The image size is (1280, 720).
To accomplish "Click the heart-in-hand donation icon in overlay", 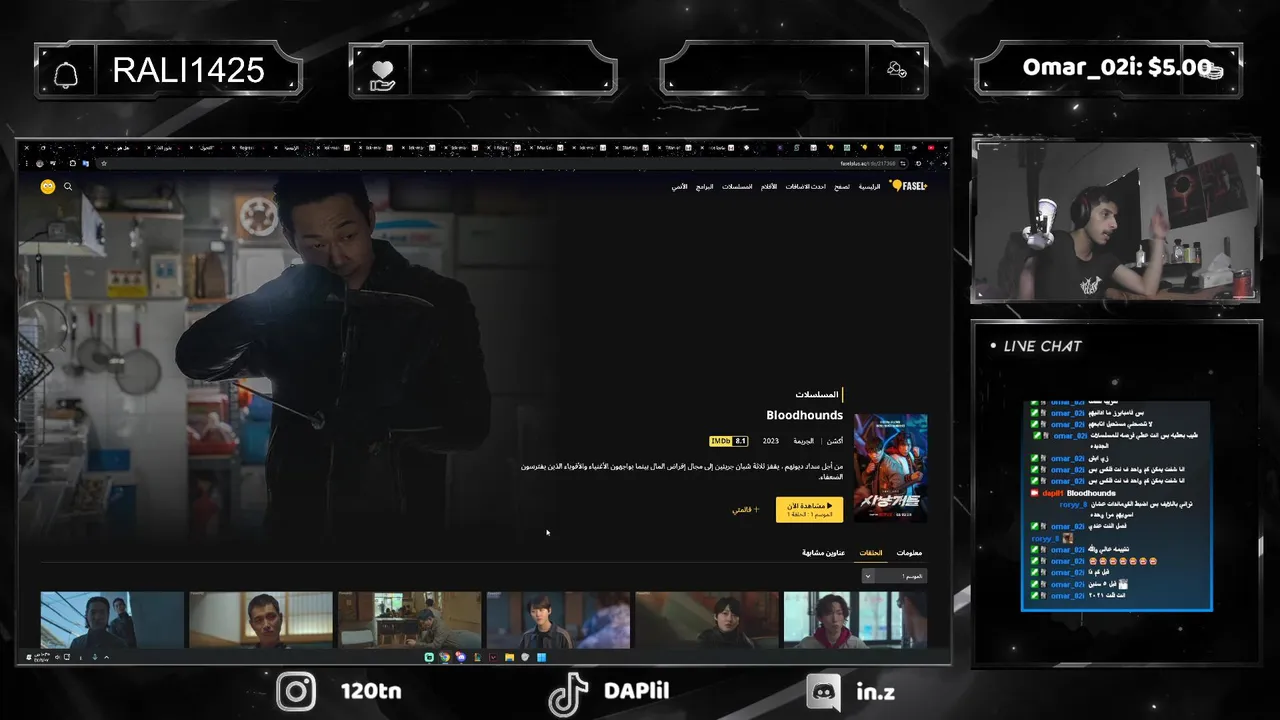I will pyautogui.click(x=382, y=73).
